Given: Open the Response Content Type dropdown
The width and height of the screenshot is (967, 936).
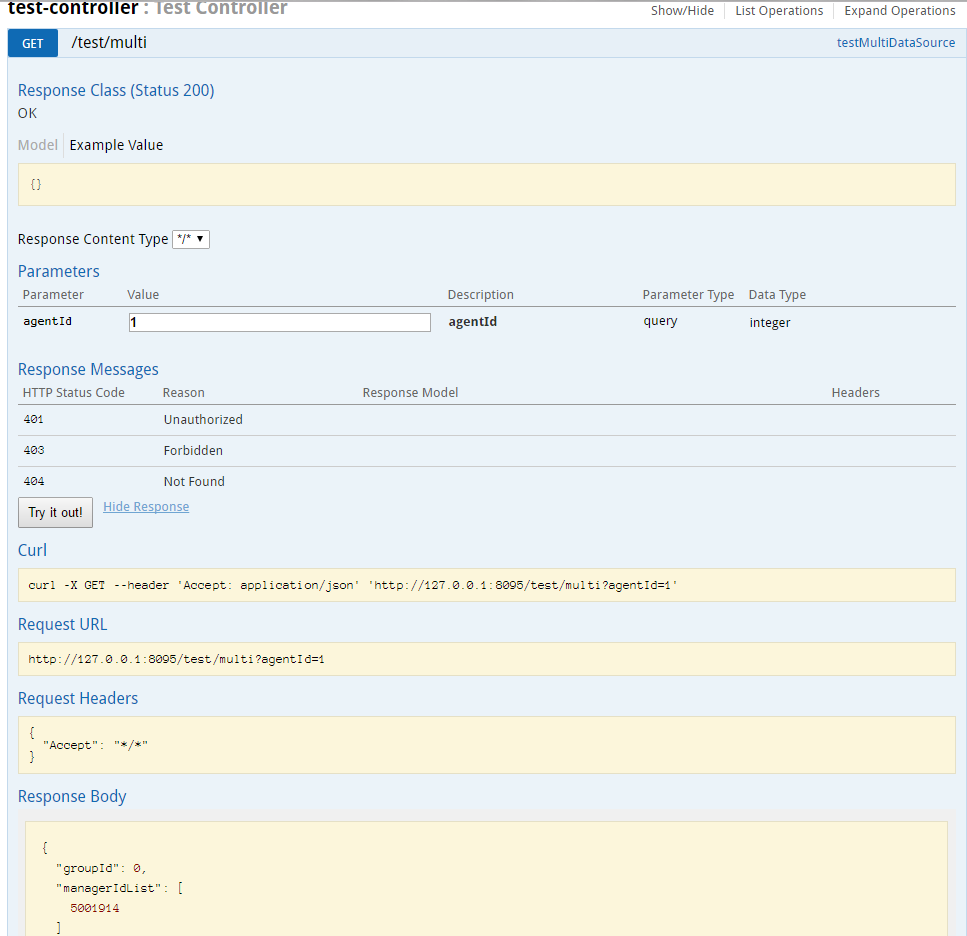Looking at the screenshot, I should 191,239.
